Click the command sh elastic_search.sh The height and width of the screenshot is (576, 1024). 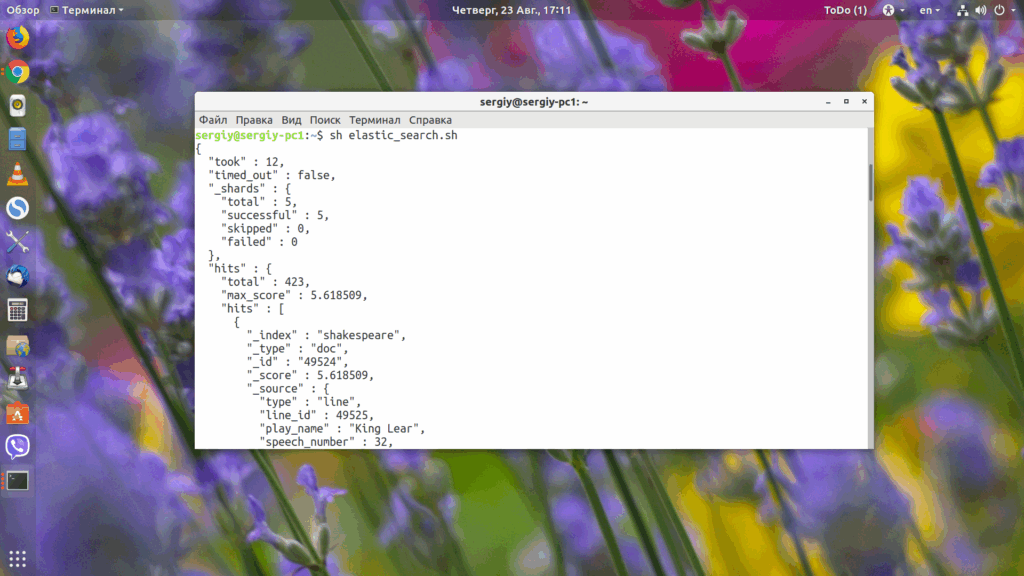[x=393, y=135]
